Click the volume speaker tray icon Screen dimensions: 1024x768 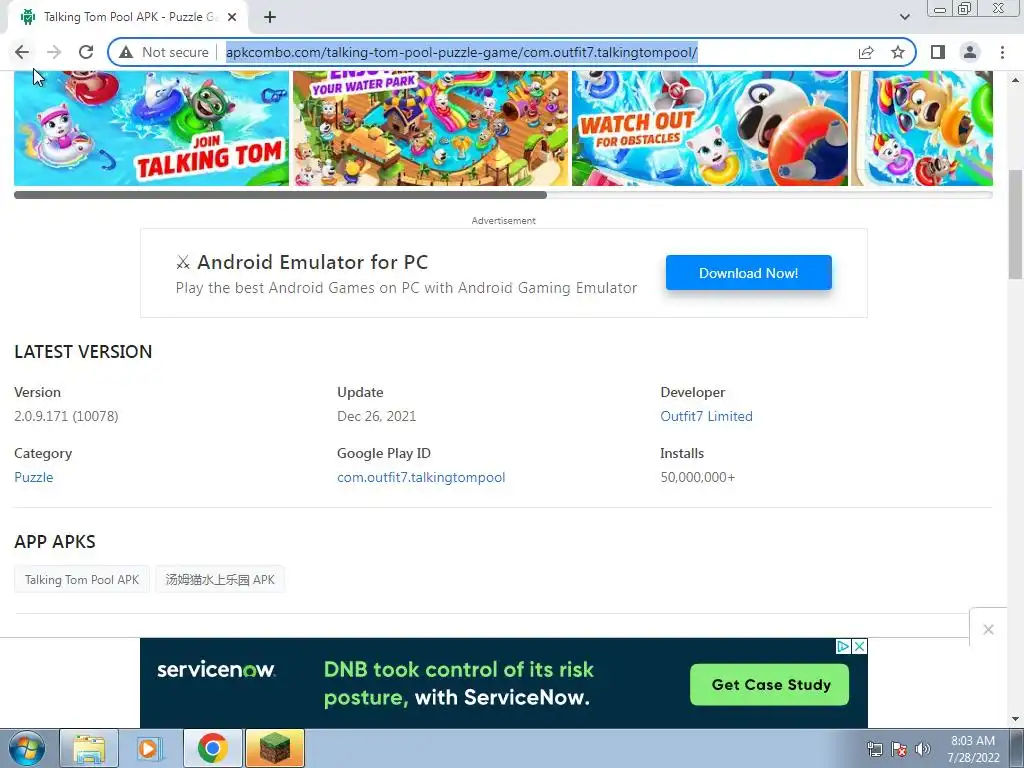(923, 749)
